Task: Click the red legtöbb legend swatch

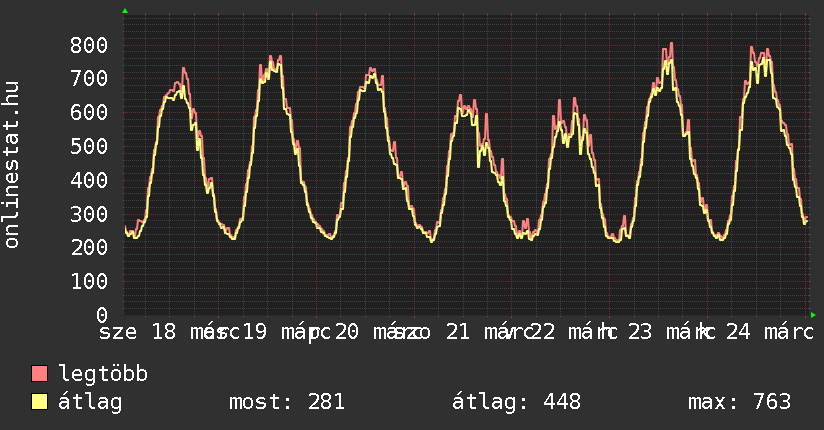Action: pyautogui.click(x=40, y=375)
